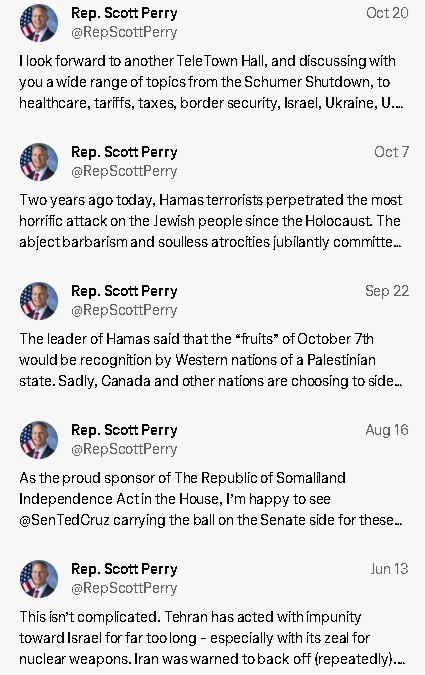The image size is (425, 675).
Task: Open the Sep 22 date timestamp
Action: pyautogui.click(x=387, y=291)
